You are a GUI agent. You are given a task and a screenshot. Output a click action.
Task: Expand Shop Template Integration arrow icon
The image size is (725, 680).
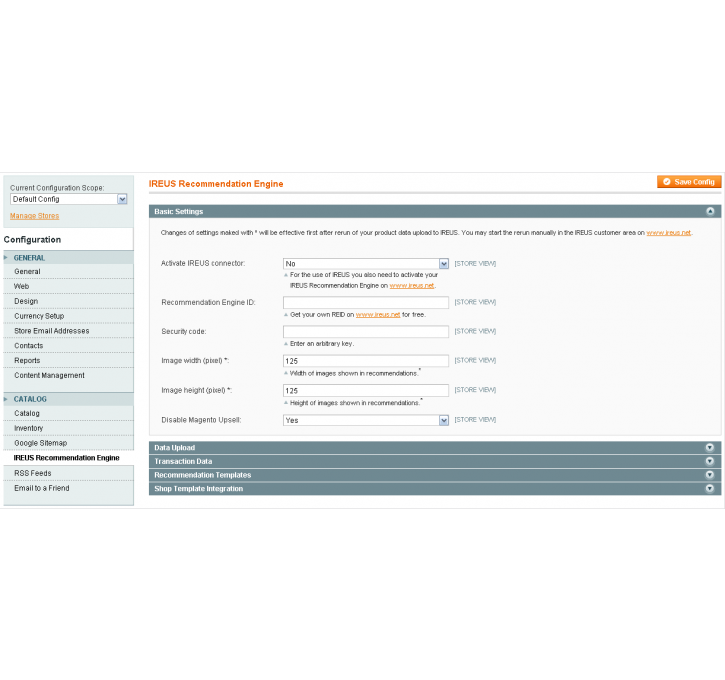point(710,489)
